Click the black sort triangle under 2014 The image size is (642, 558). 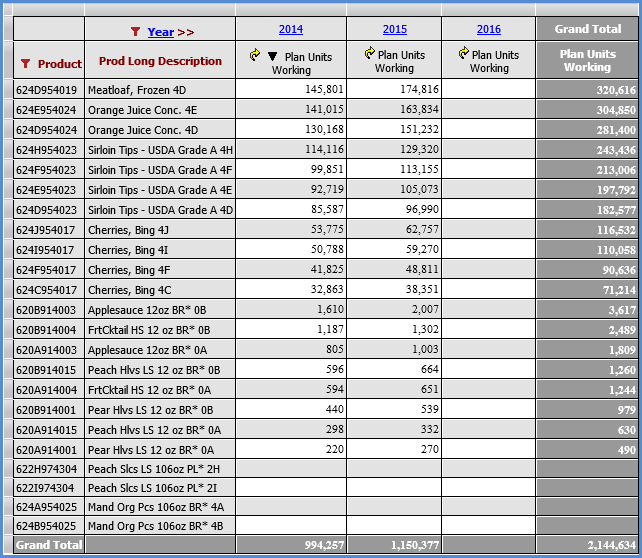[x=271, y=56]
